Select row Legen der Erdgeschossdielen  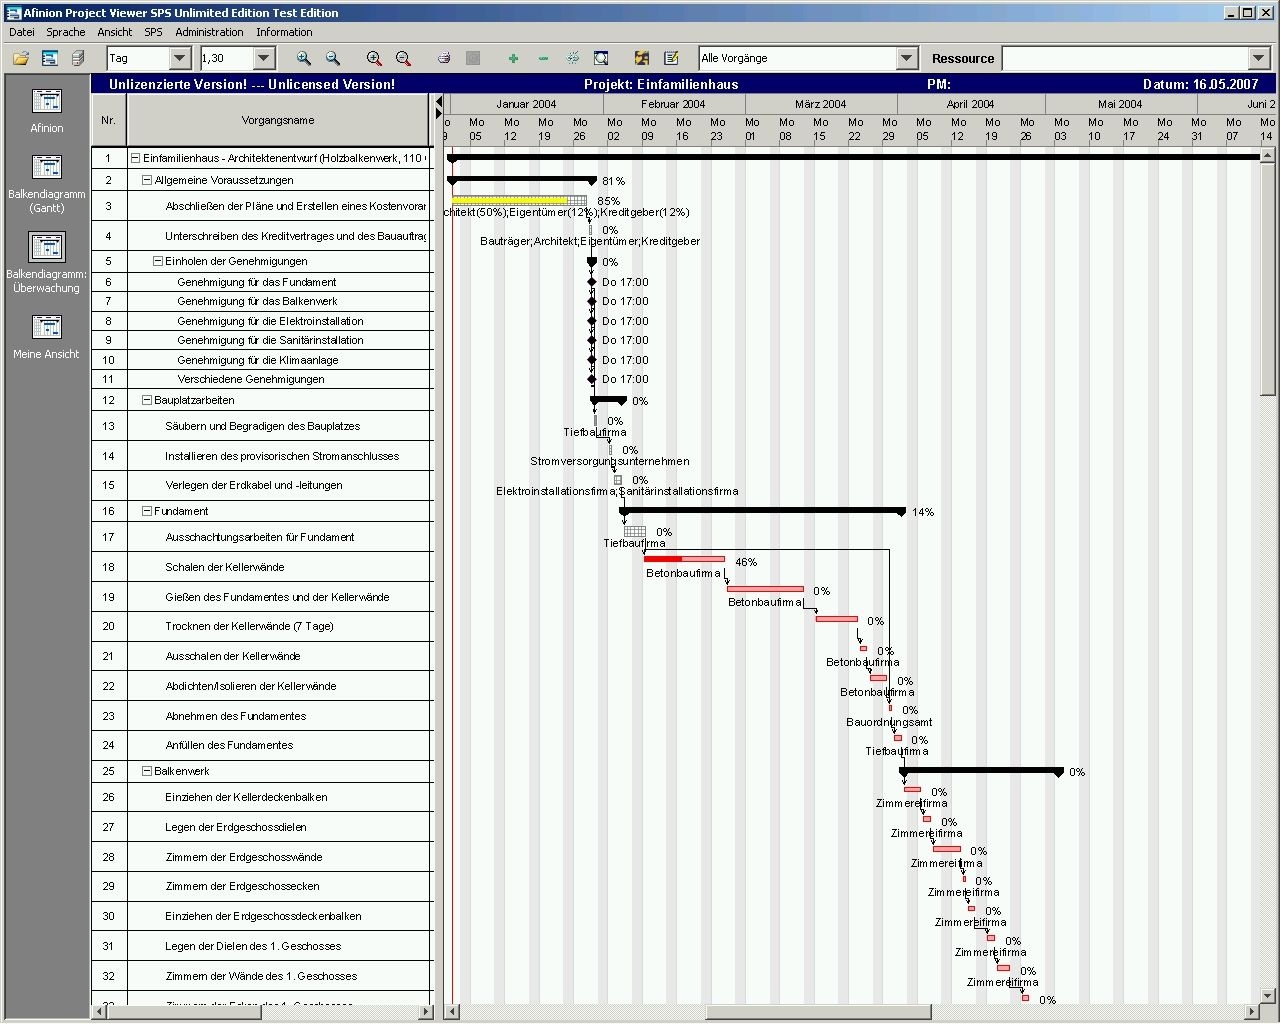(x=262, y=827)
